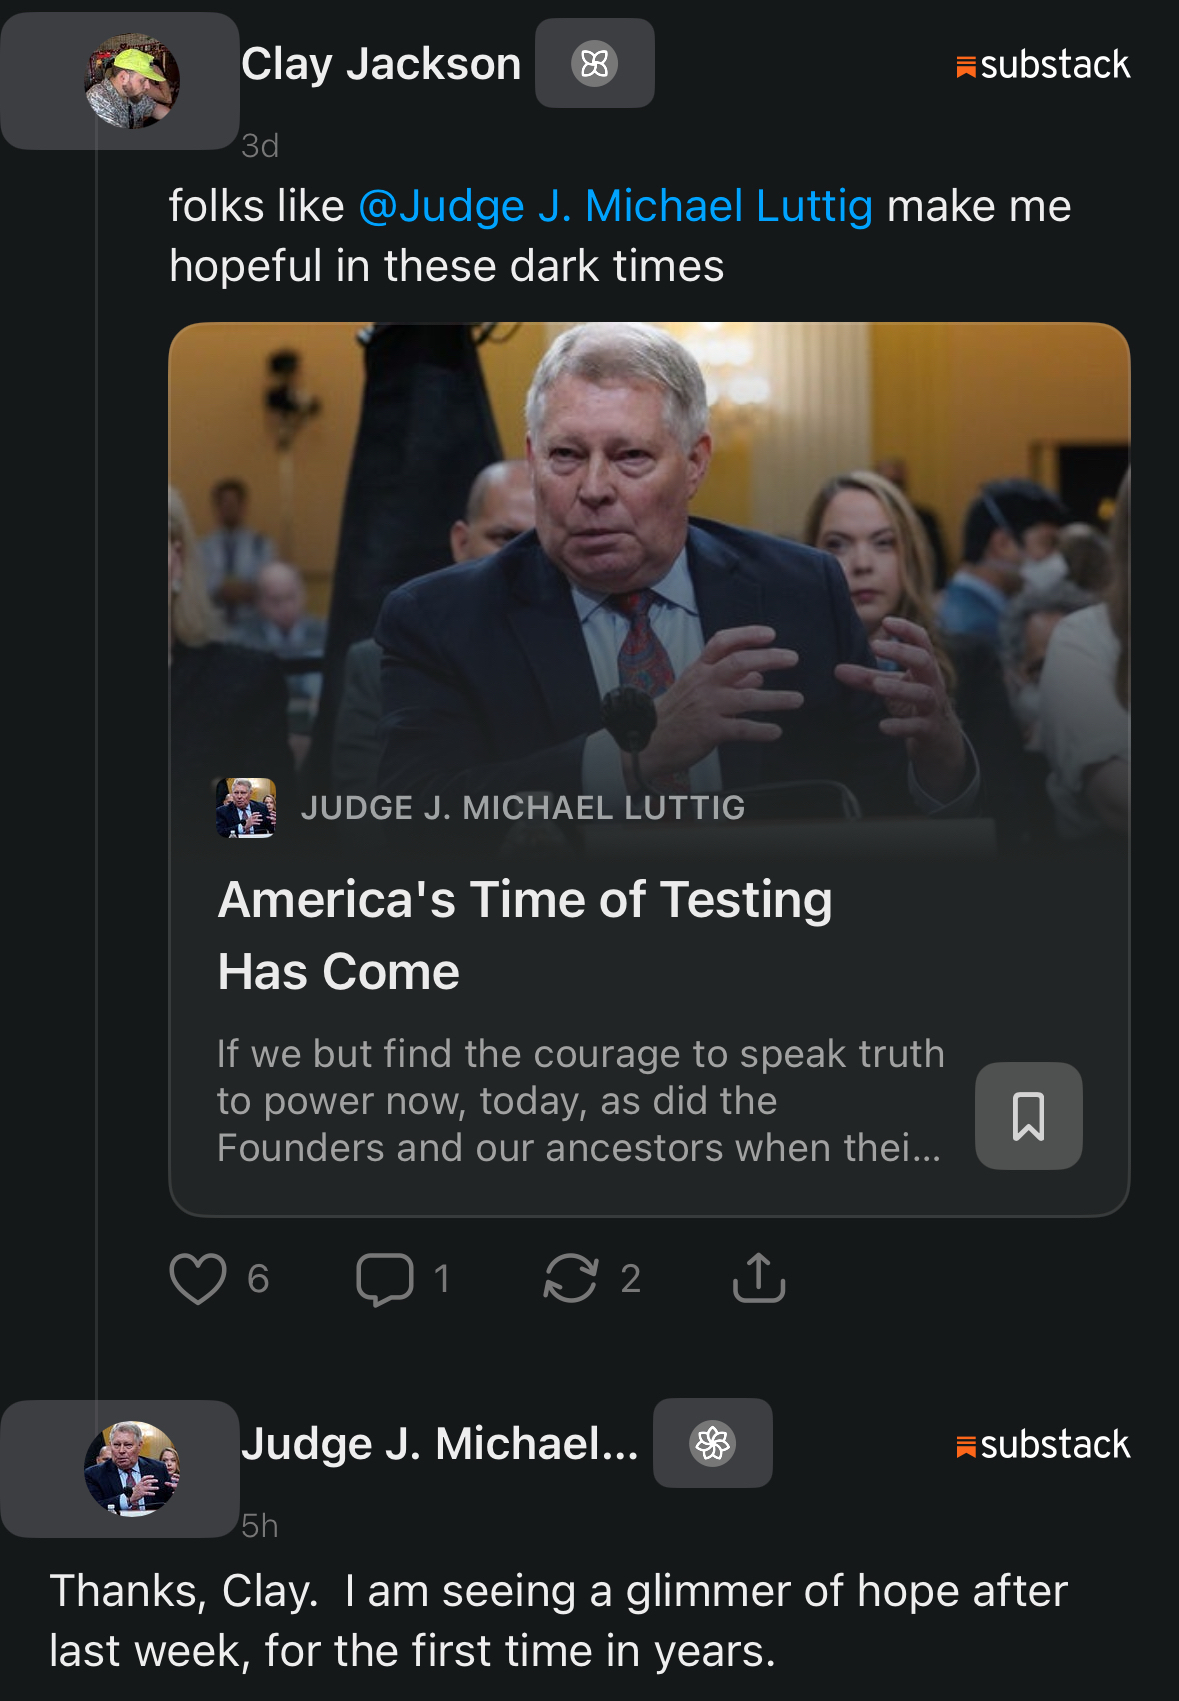Click the Substack logo on Judge's reply

click(x=1043, y=1445)
